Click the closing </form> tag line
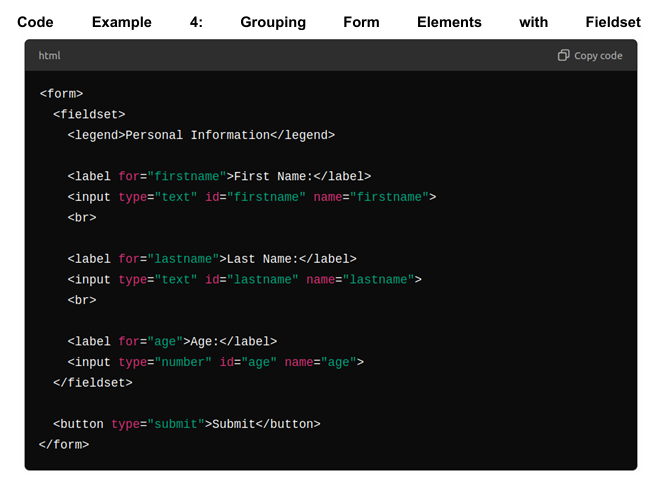This screenshot has height=494, width=663. [64, 445]
